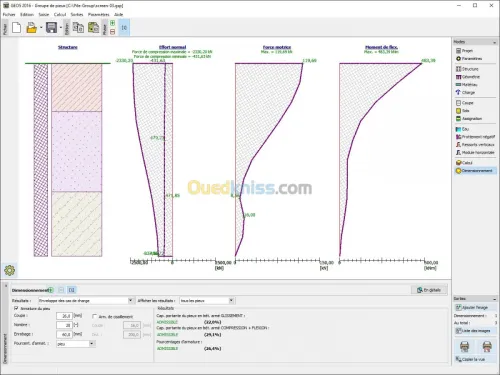Click the settings gear icon on left
Viewport: 500px width, 375px height.
pyautogui.click(x=10, y=270)
